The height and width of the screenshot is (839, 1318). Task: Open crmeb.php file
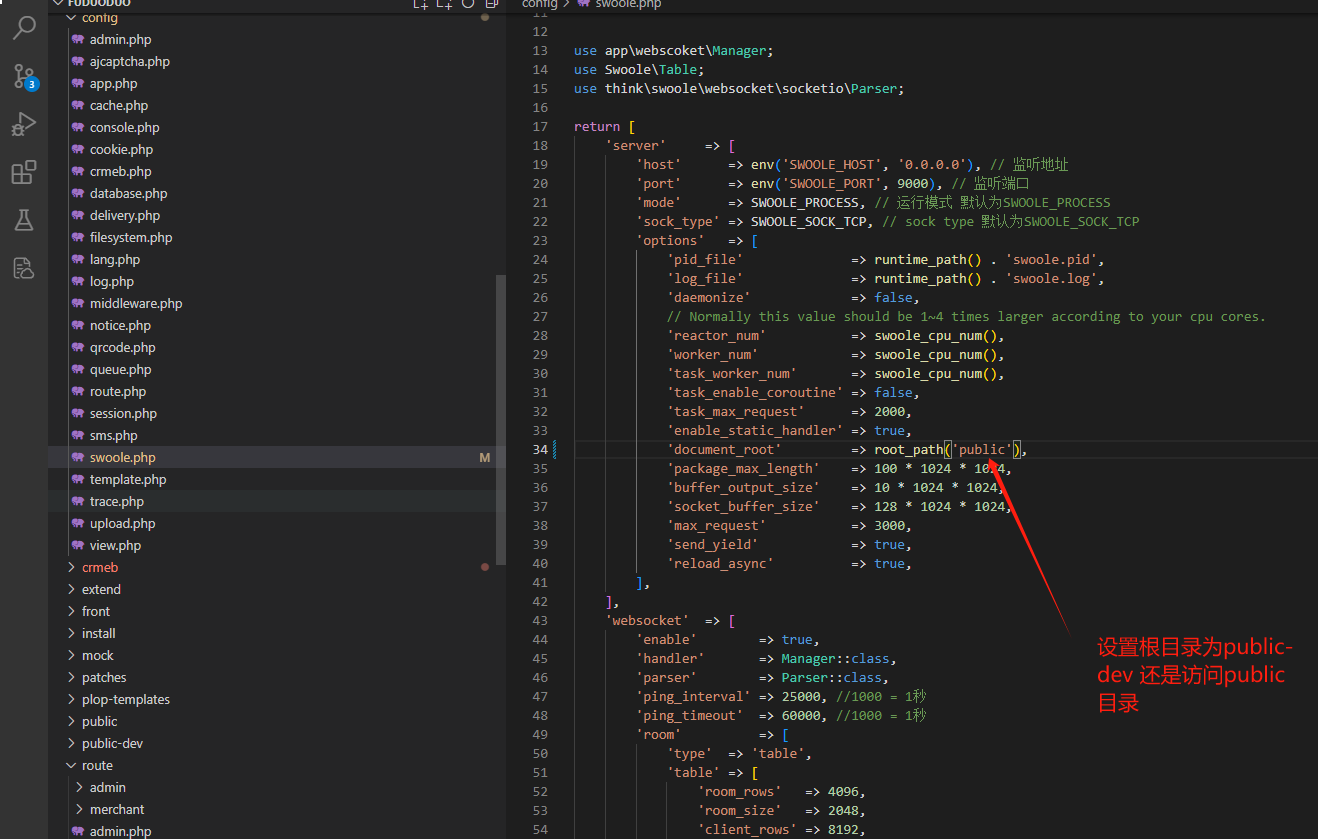coord(121,171)
